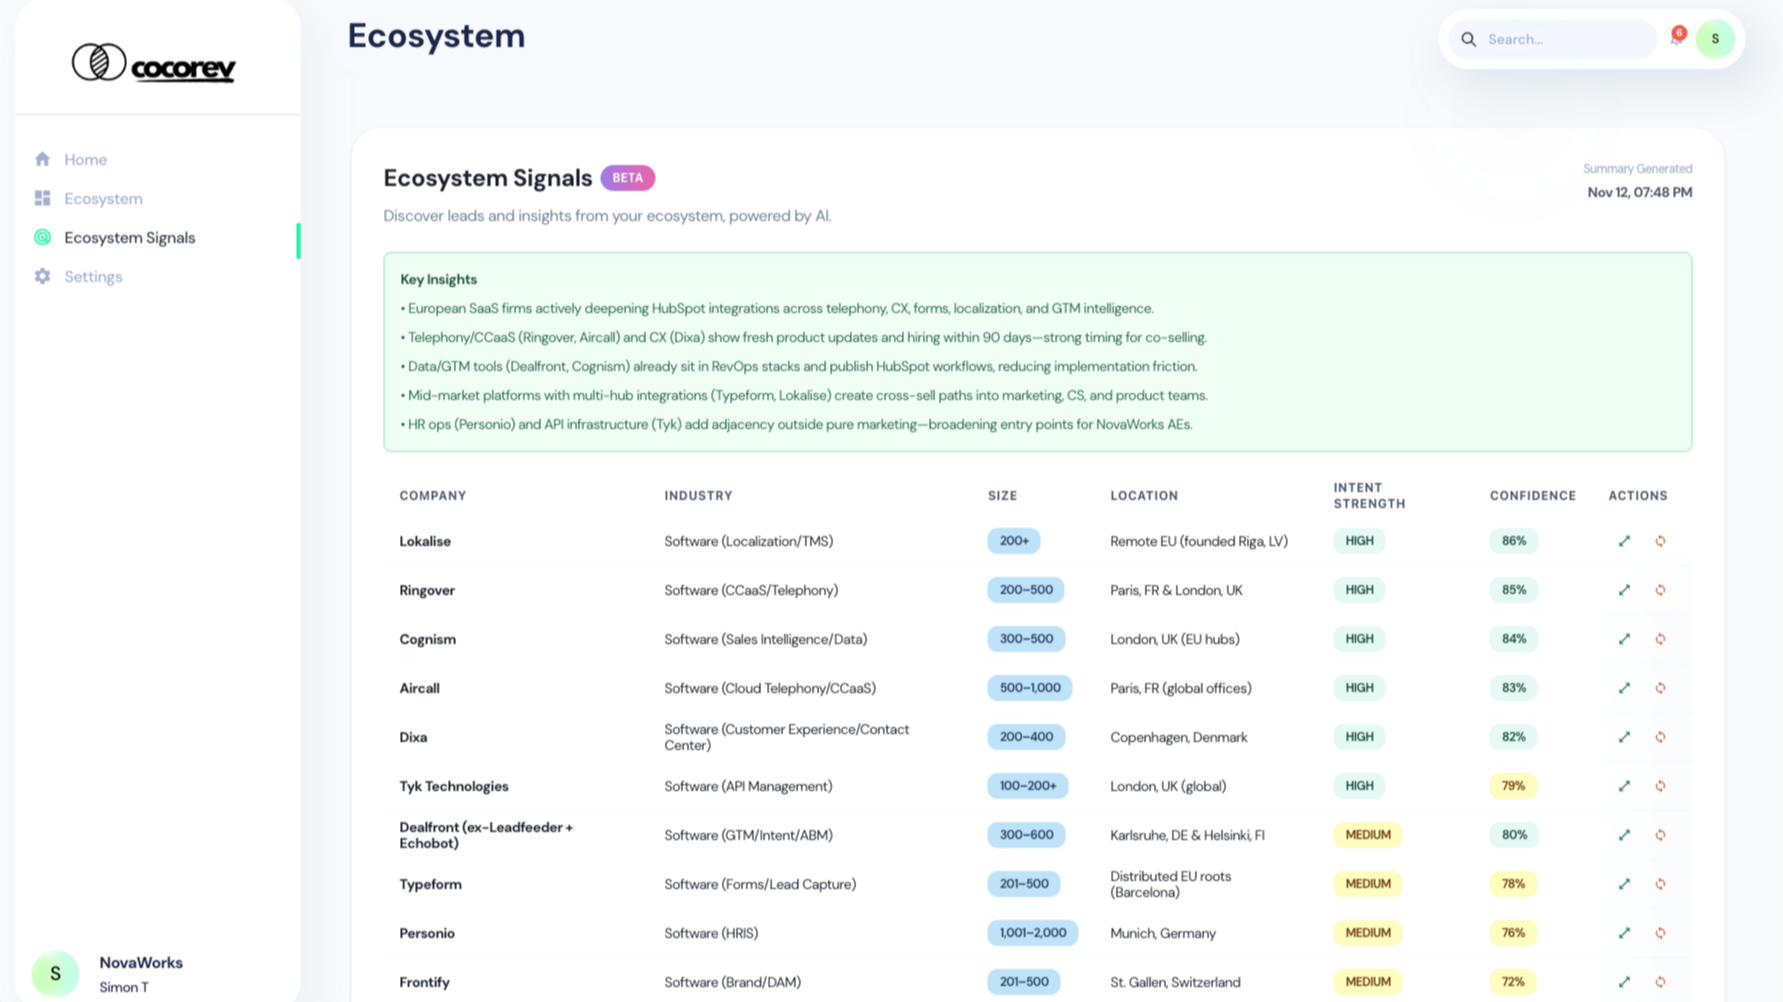Refresh the Frontify row signal
The width and height of the screenshot is (1783, 1002).
tap(1660, 982)
